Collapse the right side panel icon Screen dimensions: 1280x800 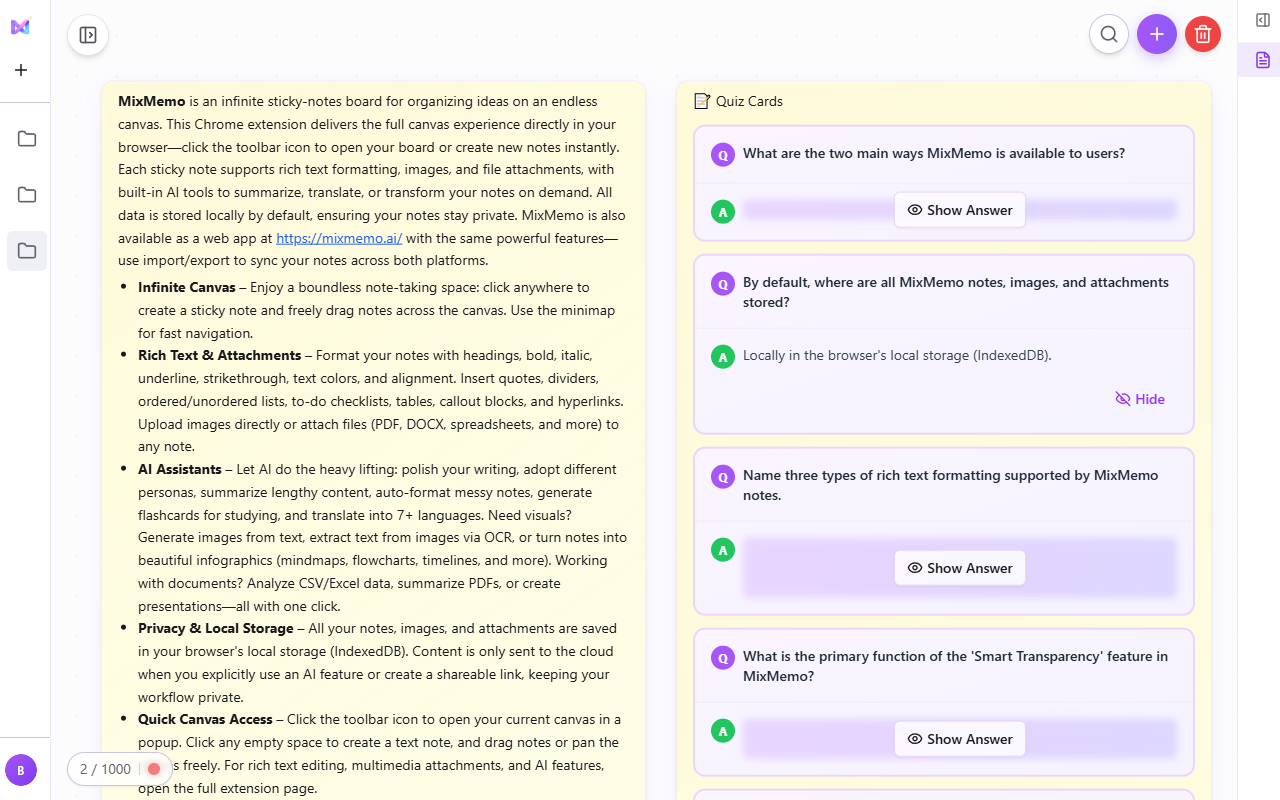click(x=1262, y=20)
